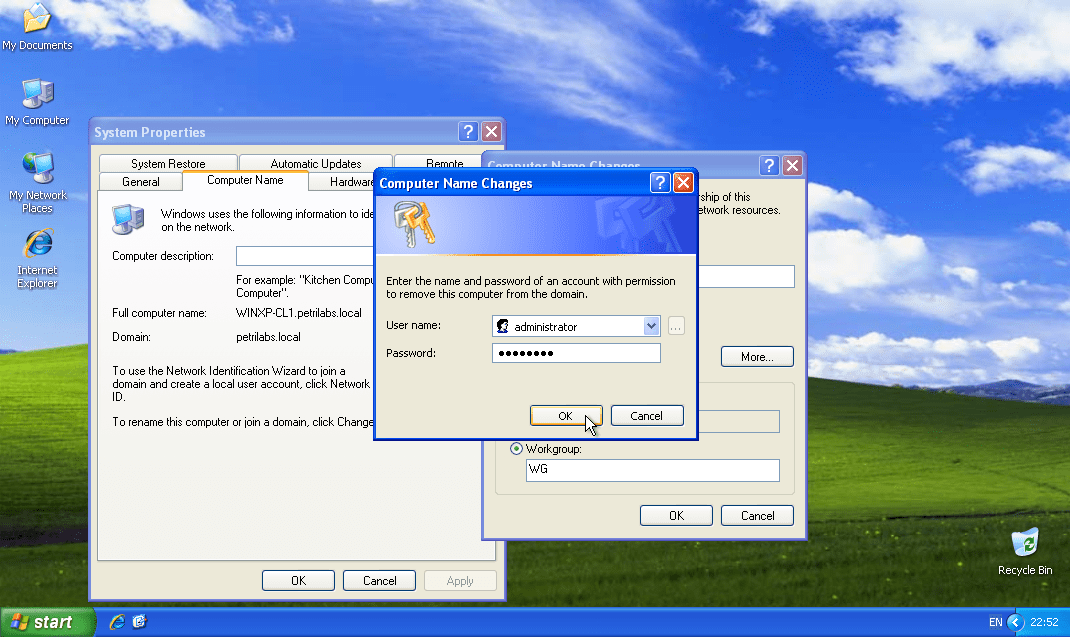Show hidden tray icons with the arrow
The width and height of the screenshot is (1070, 637).
tap(1015, 622)
